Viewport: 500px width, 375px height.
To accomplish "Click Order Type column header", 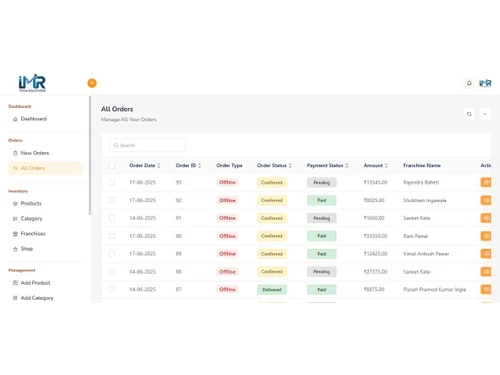I will point(229,165).
